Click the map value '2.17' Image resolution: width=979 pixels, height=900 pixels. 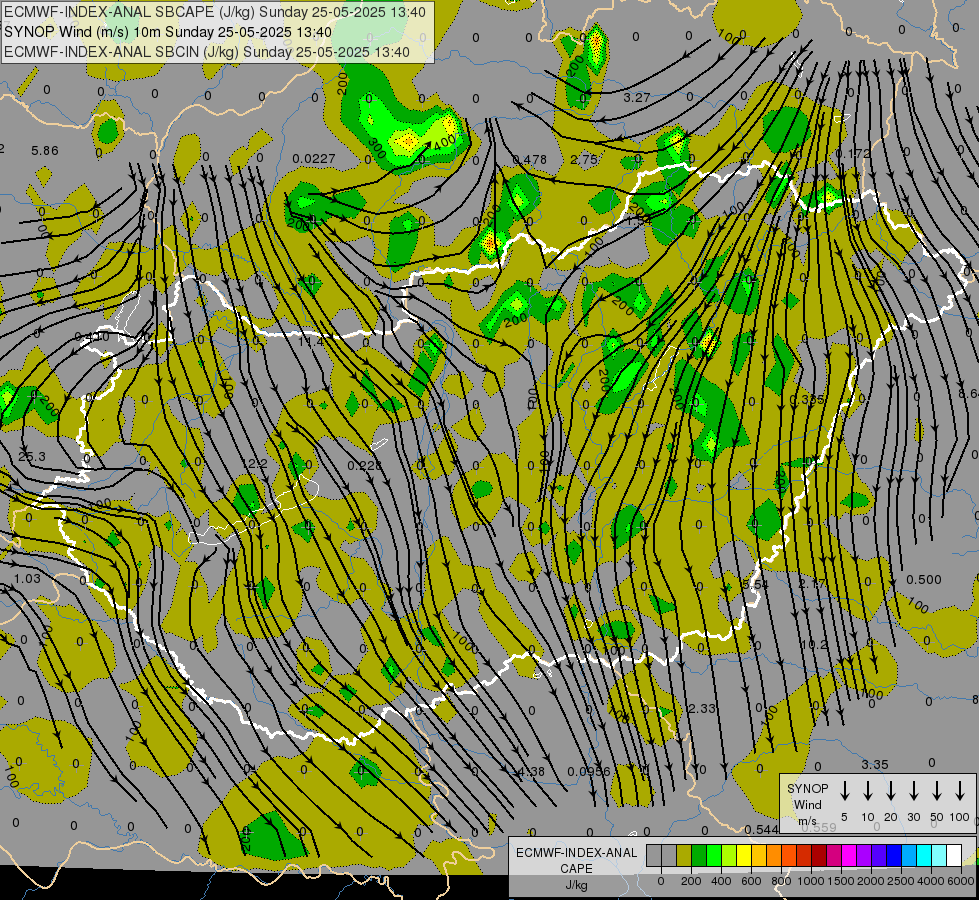tap(812, 583)
